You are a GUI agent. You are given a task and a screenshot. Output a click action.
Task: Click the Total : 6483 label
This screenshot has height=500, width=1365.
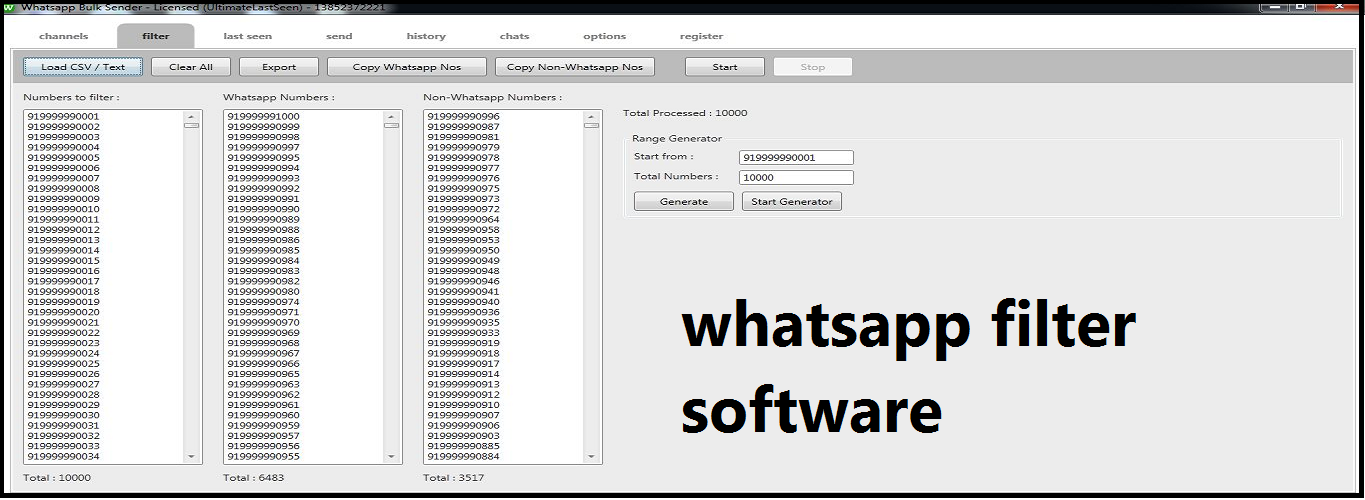click(254, 478)
